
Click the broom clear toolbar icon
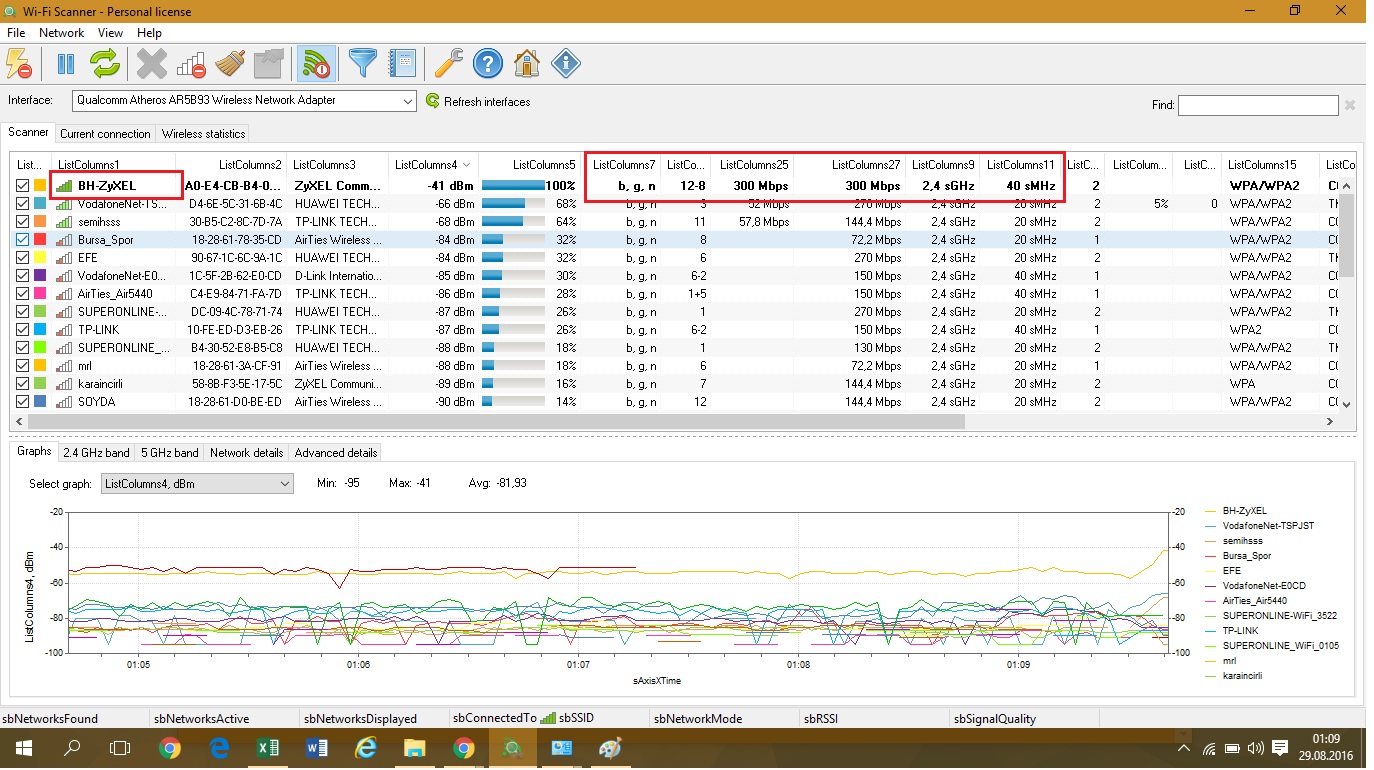pos(230,64)
